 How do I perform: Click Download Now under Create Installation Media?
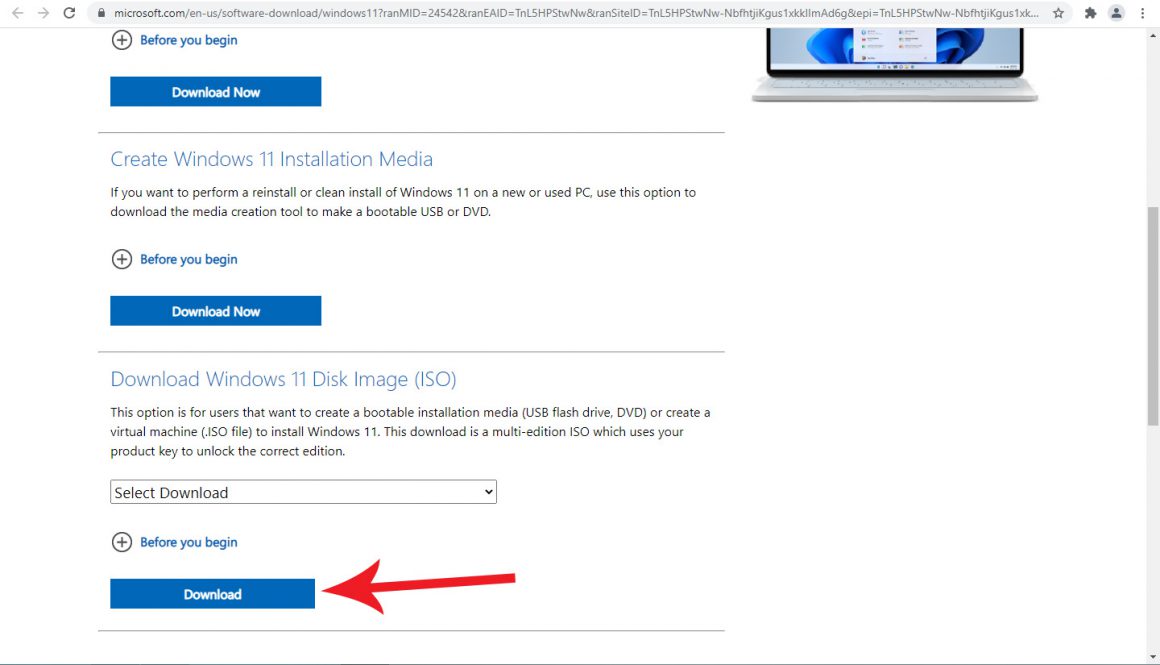point(215,310)
